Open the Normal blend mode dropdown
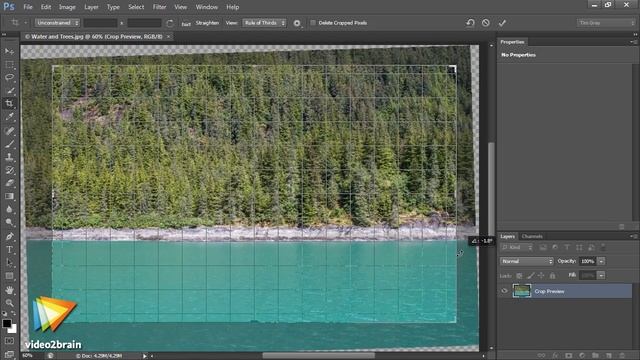640x360 pixels. [x=527, y=261]
